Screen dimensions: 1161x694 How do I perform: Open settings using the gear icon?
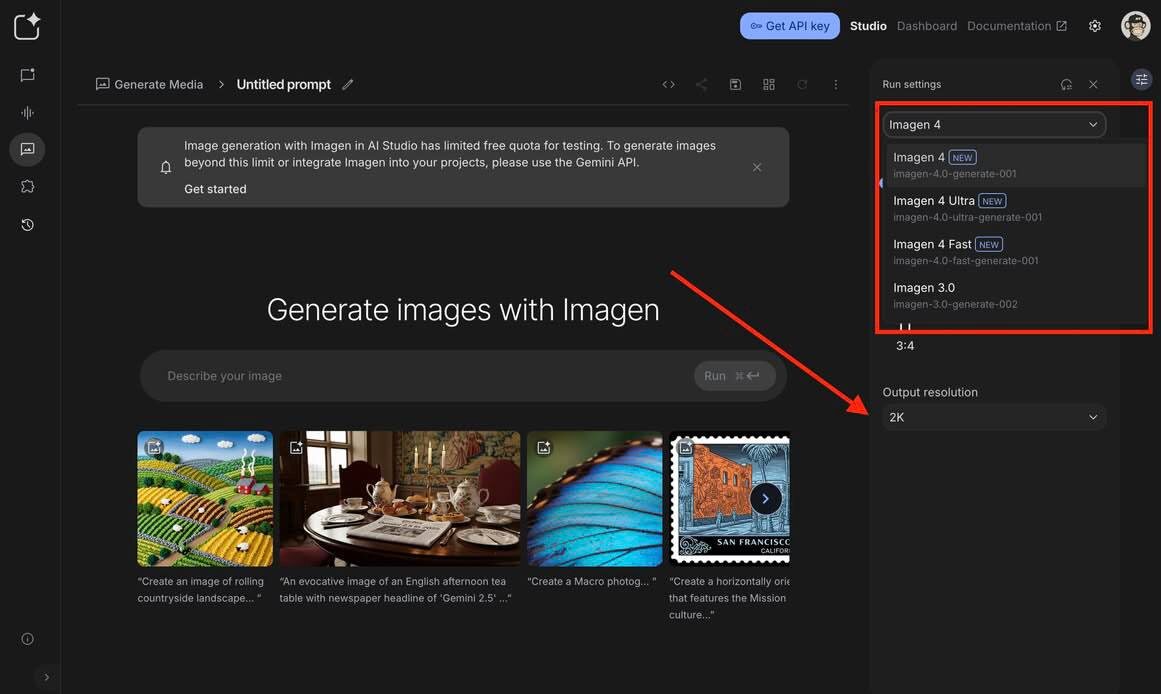tap(1094, 26)
